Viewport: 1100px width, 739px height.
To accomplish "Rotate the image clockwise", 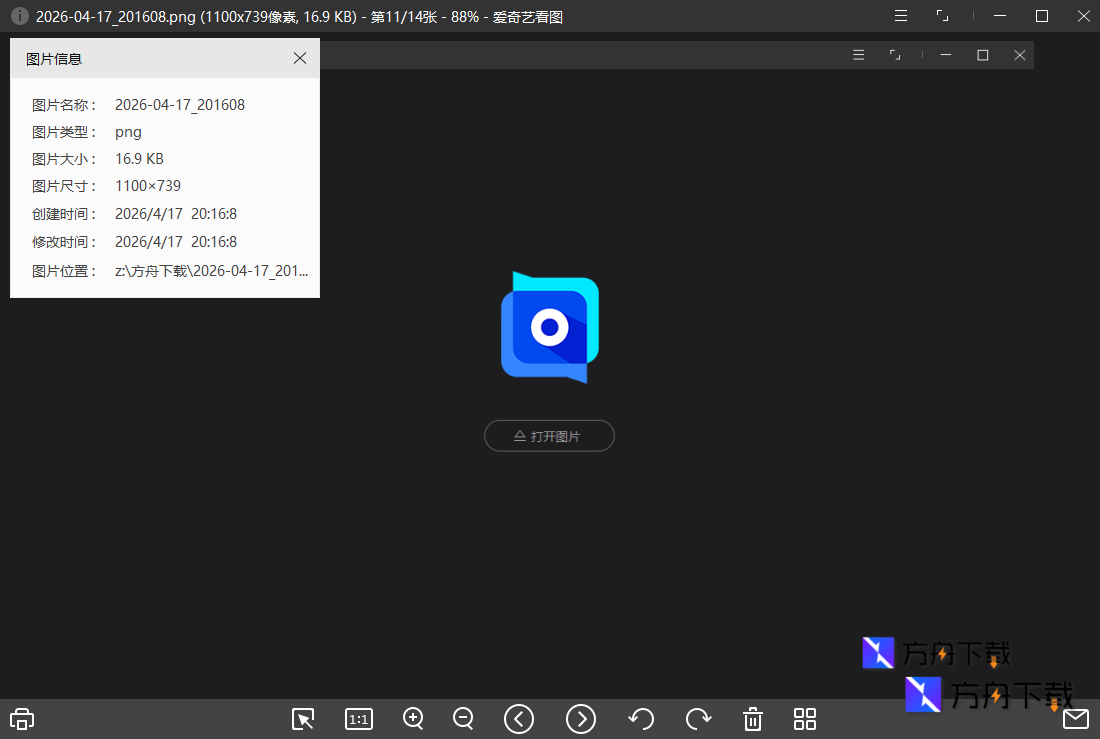I will coord(698,719).
